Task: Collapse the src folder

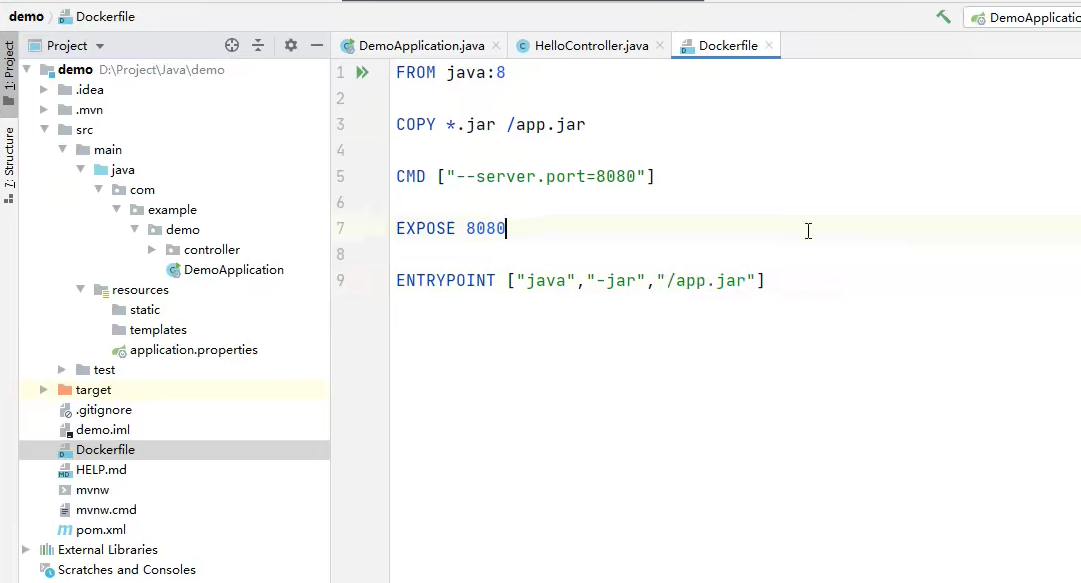Action: 45,129
